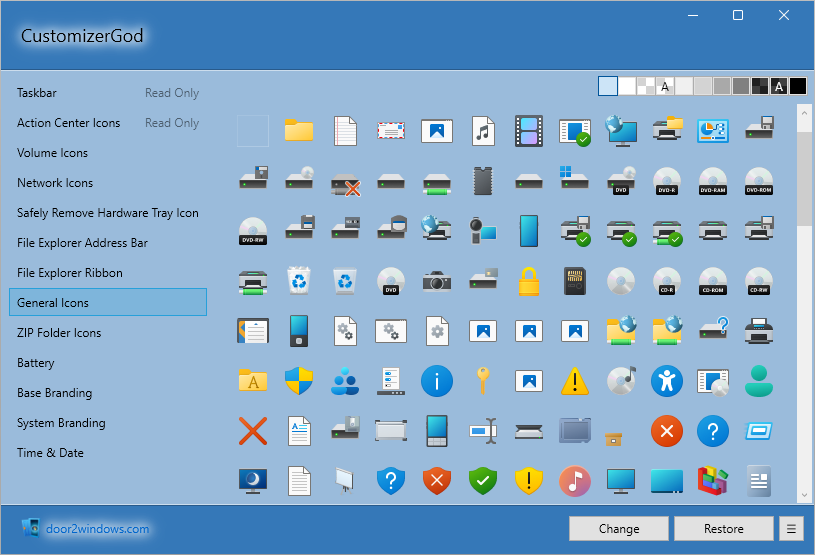This screenshot has height=555, width=815.
Task: Select the full recycle bin icon
Action: (x=299, y=281)
